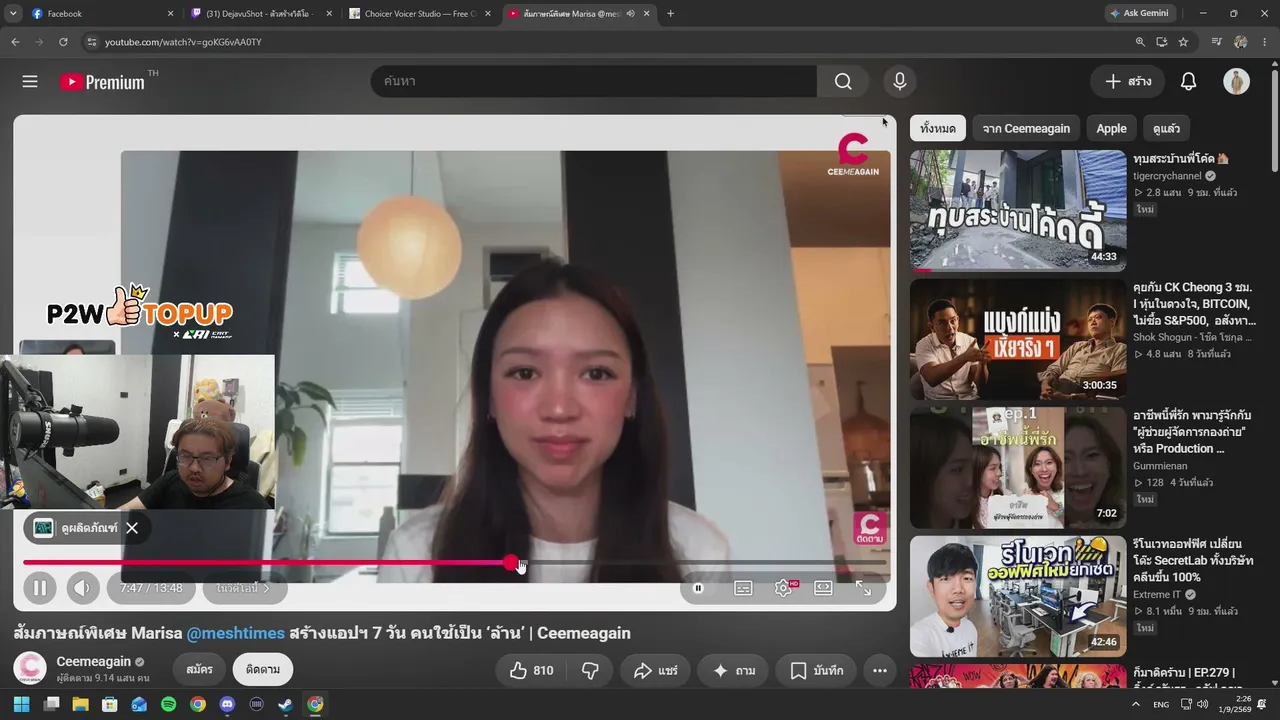Screen dimensions: 1280x720
Task: Share the video
Action: [655, 671]
